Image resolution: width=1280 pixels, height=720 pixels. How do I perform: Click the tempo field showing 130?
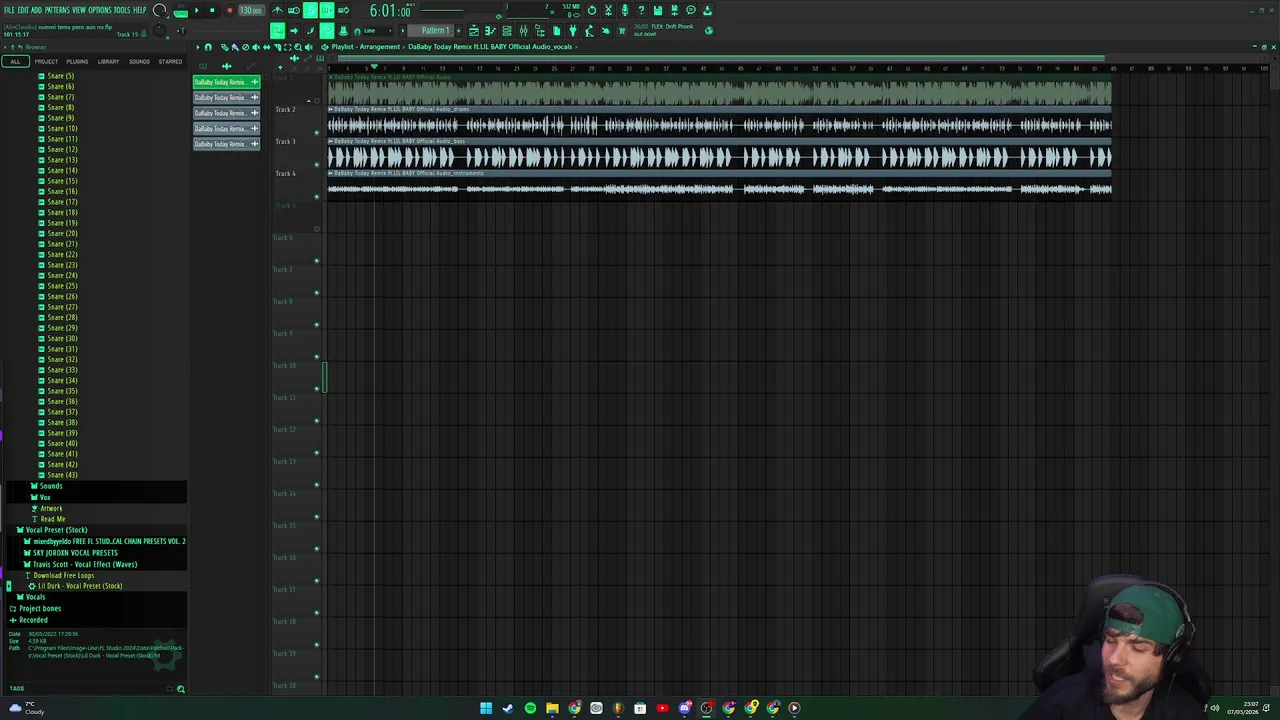(250, 10)
